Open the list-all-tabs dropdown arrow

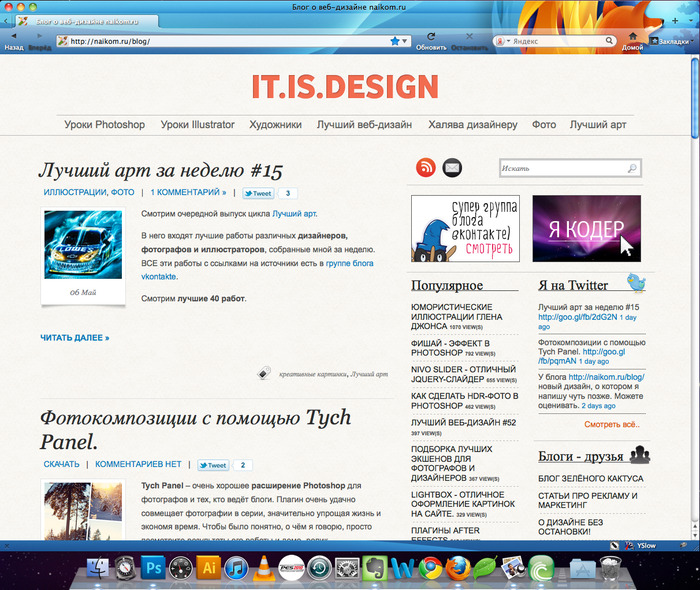[692, 21]
